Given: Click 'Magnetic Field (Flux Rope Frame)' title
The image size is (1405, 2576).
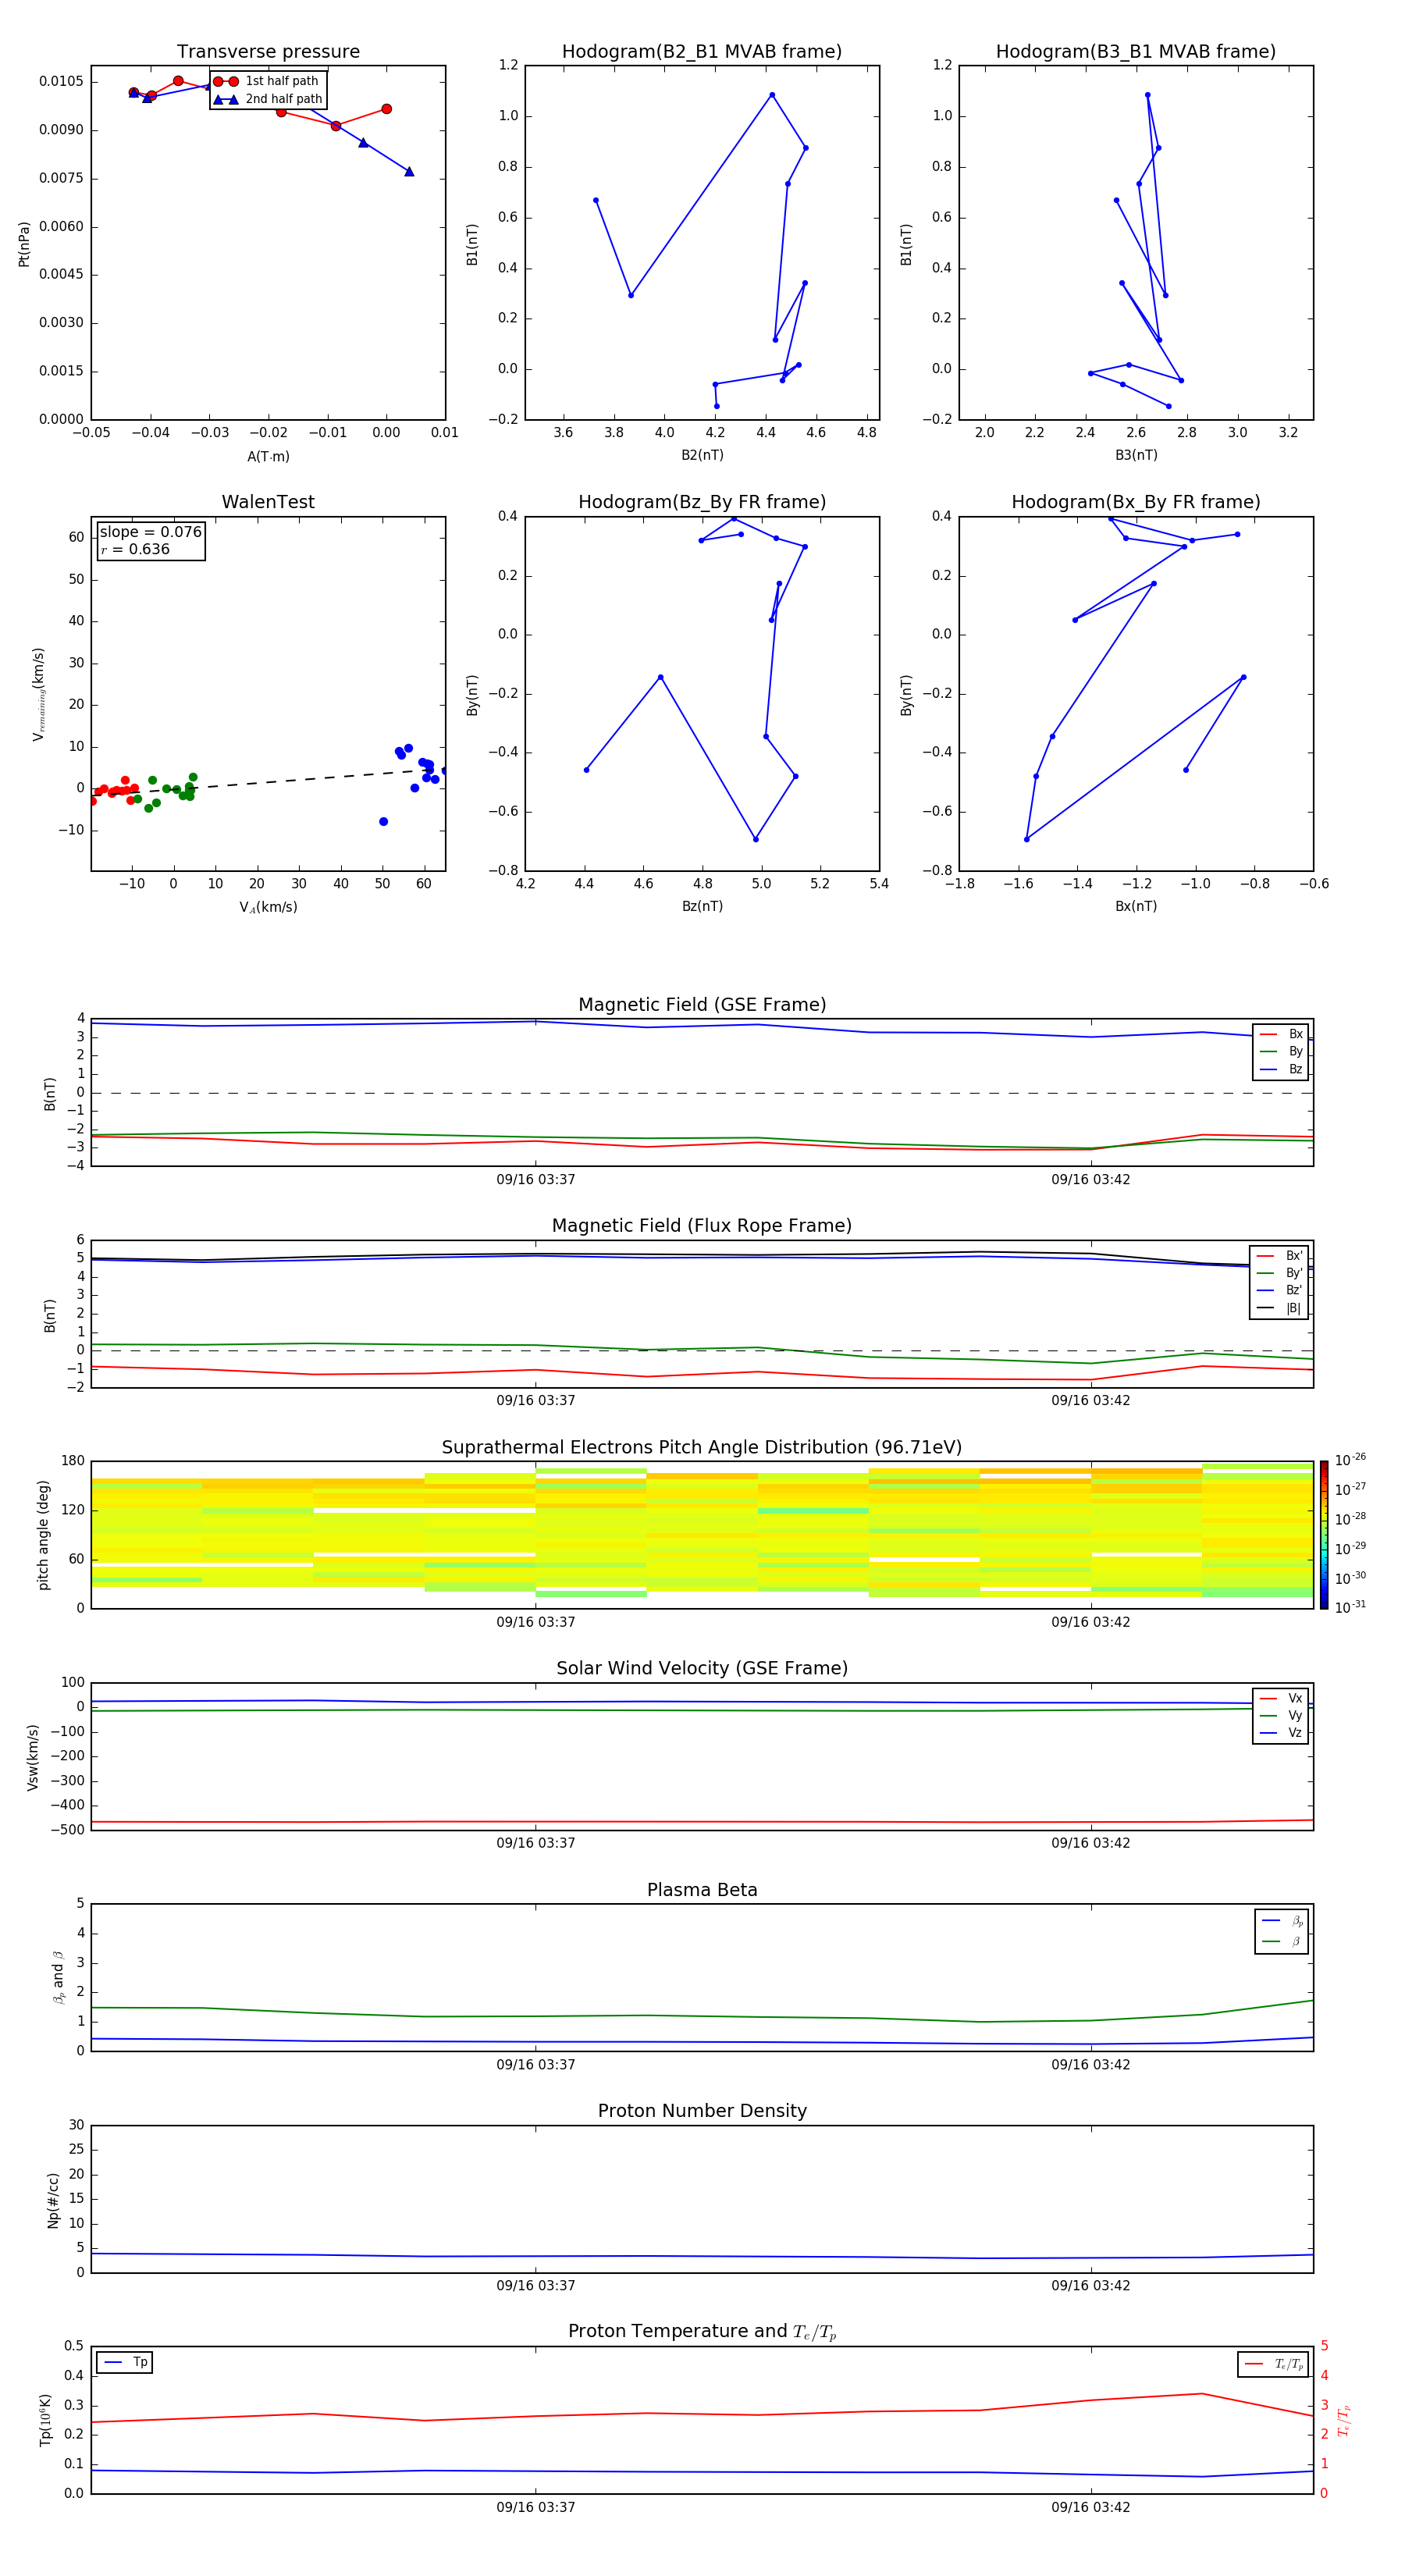Looking at the screenshot, I should 702,1226.
